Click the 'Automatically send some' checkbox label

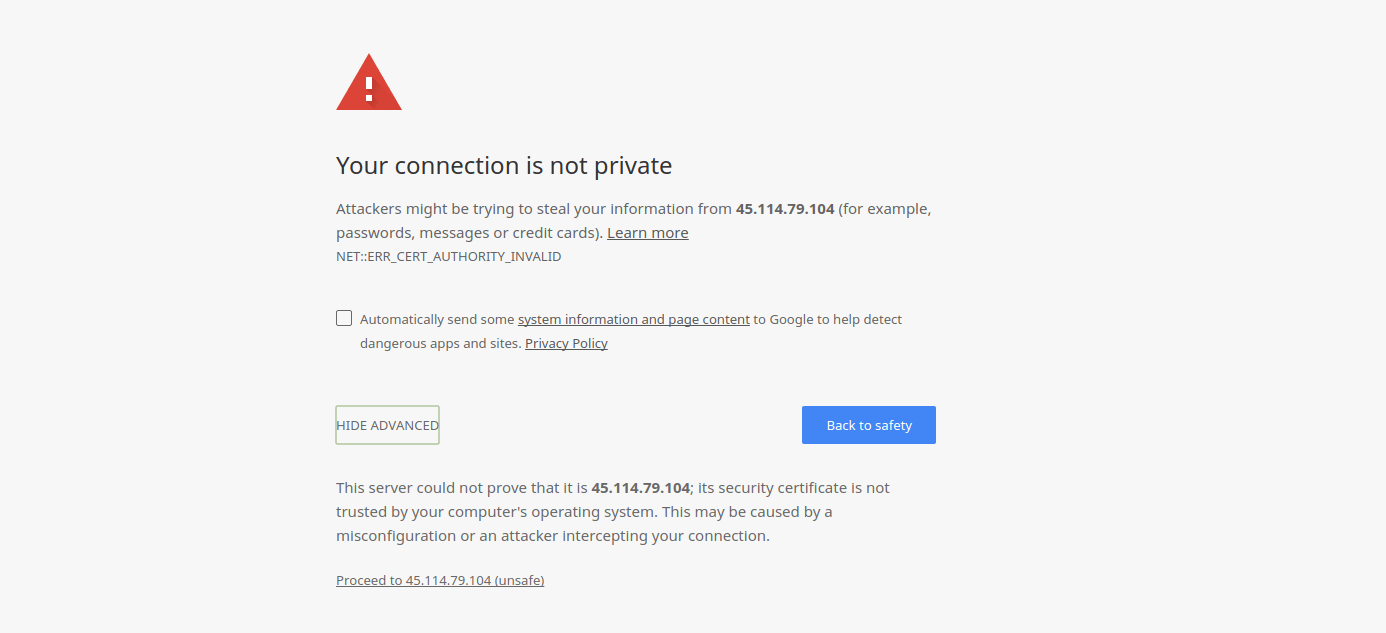click(437, 320)
